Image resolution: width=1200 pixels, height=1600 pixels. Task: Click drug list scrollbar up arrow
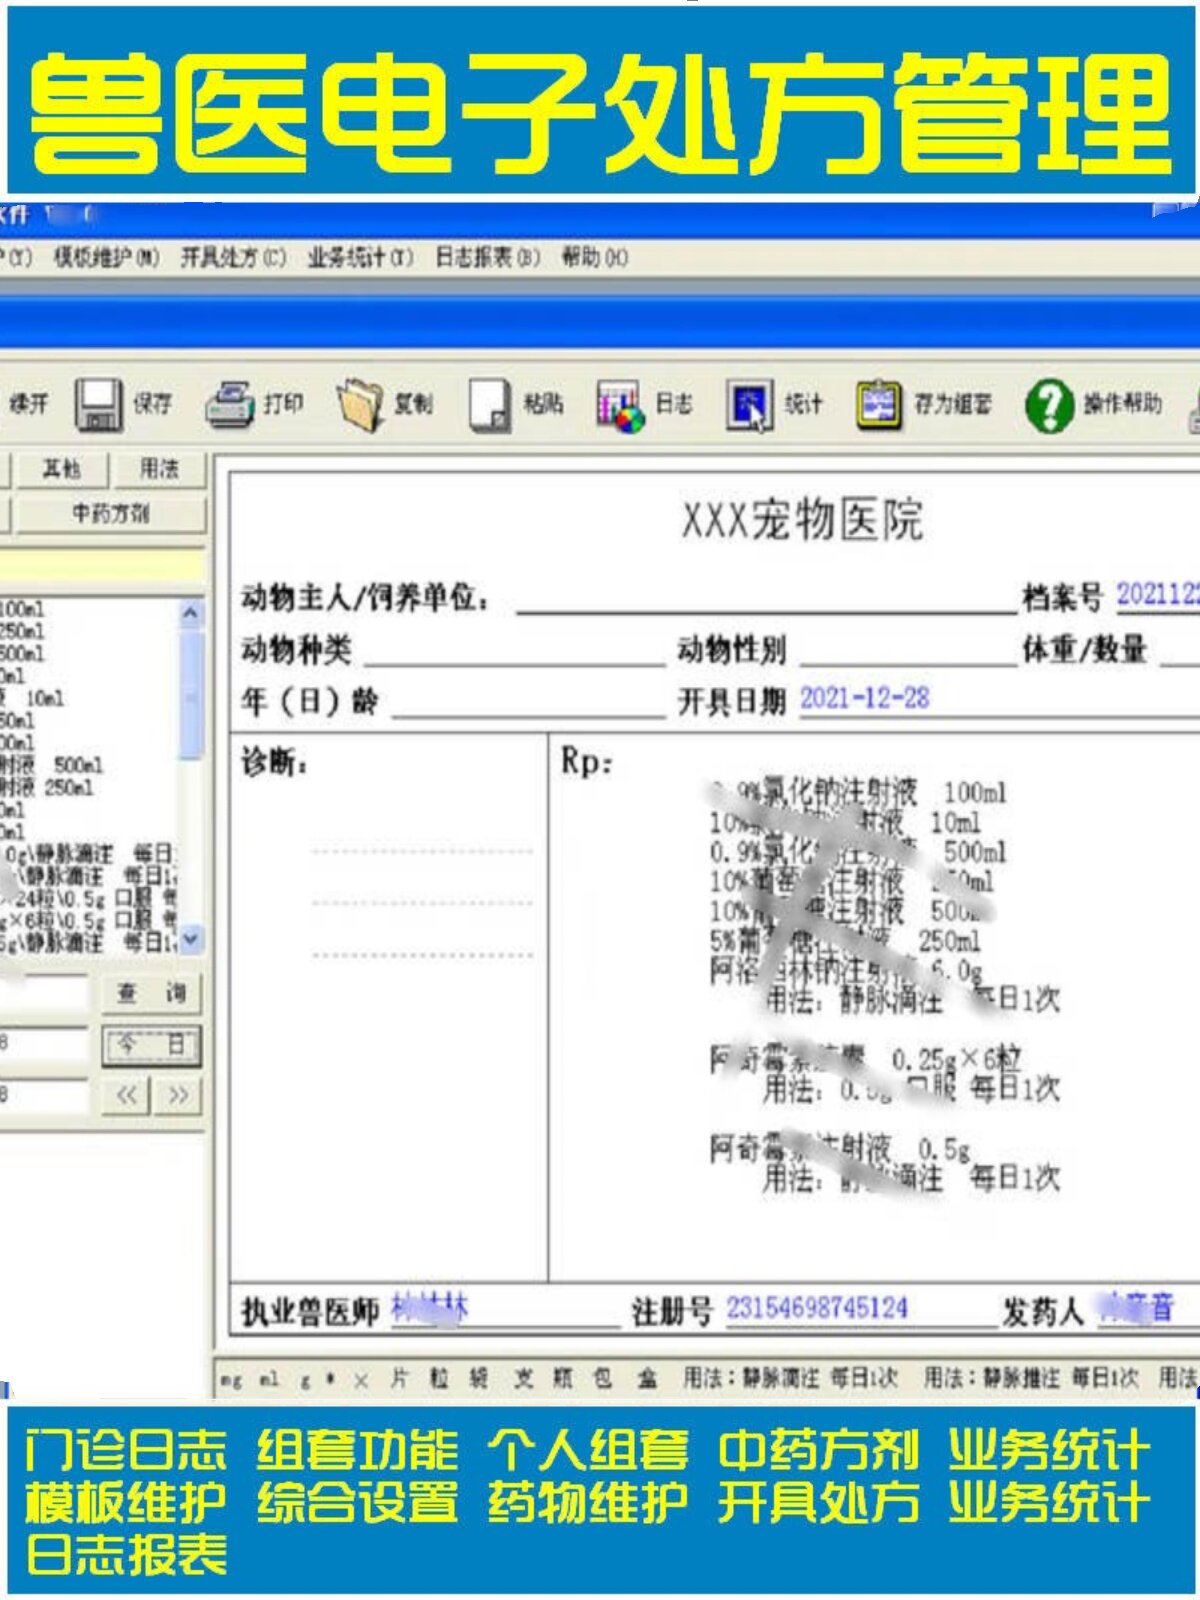point(191,613)
